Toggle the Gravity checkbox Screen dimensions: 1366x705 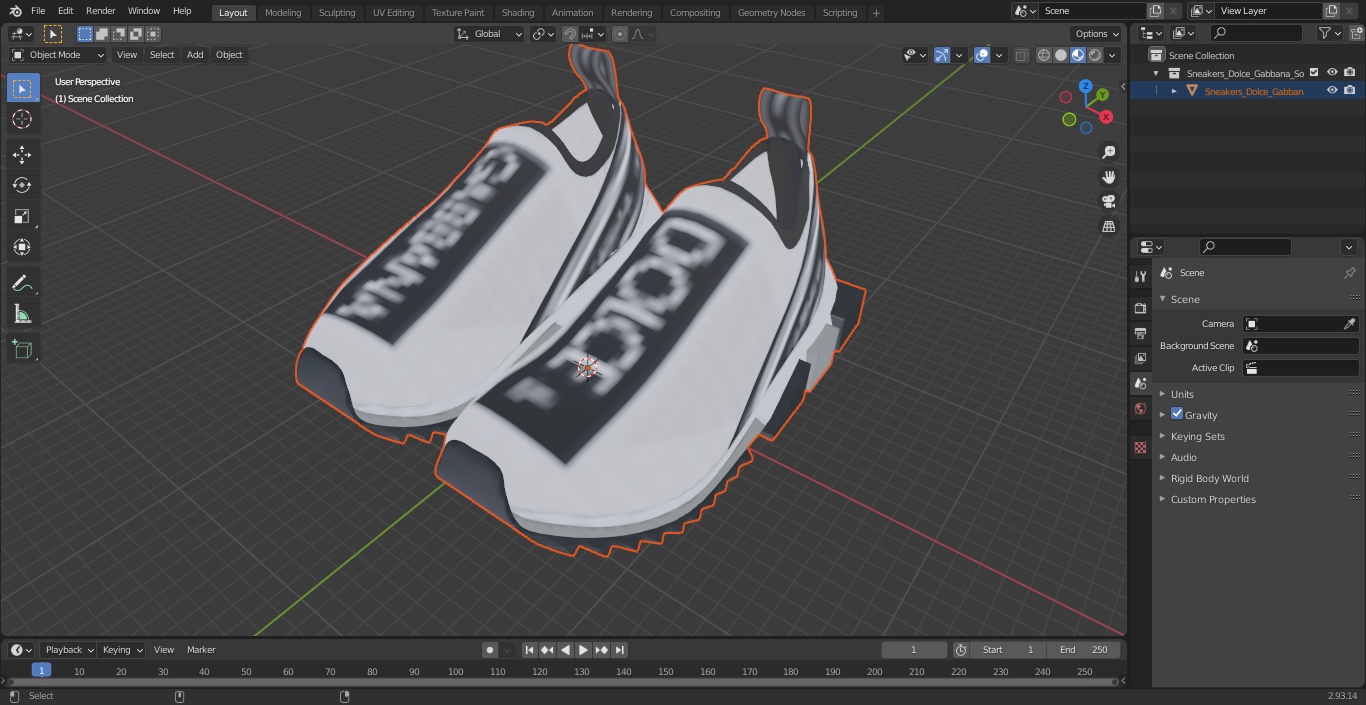point(1177,414)
